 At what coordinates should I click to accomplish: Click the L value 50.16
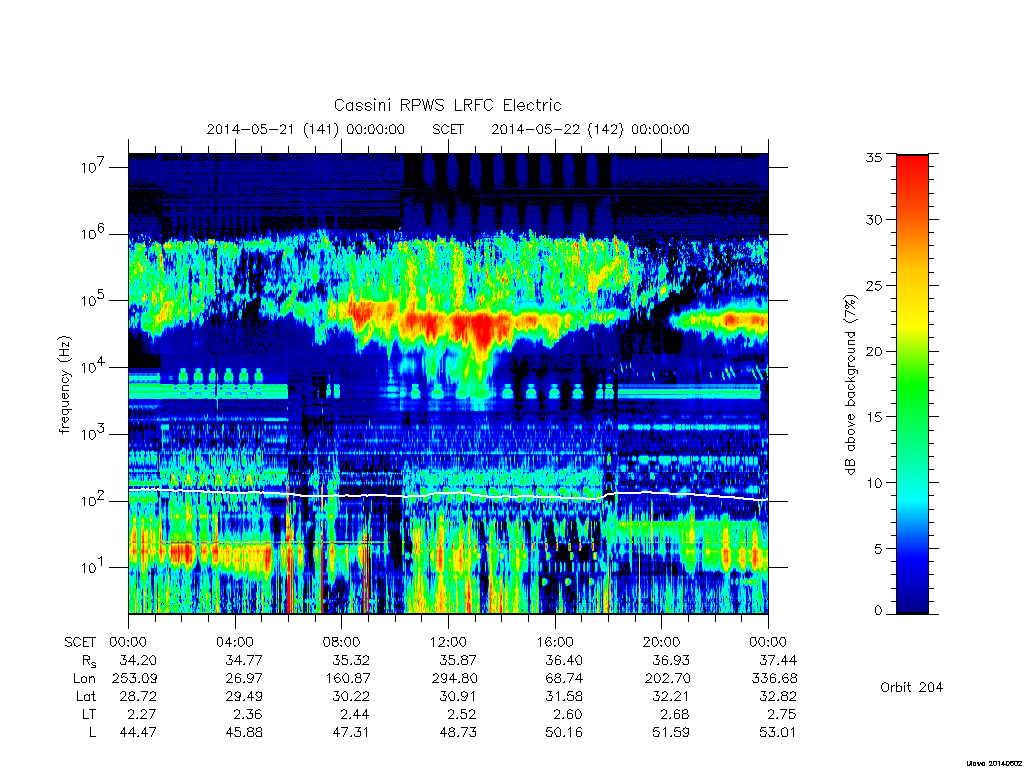click(564, 733)
